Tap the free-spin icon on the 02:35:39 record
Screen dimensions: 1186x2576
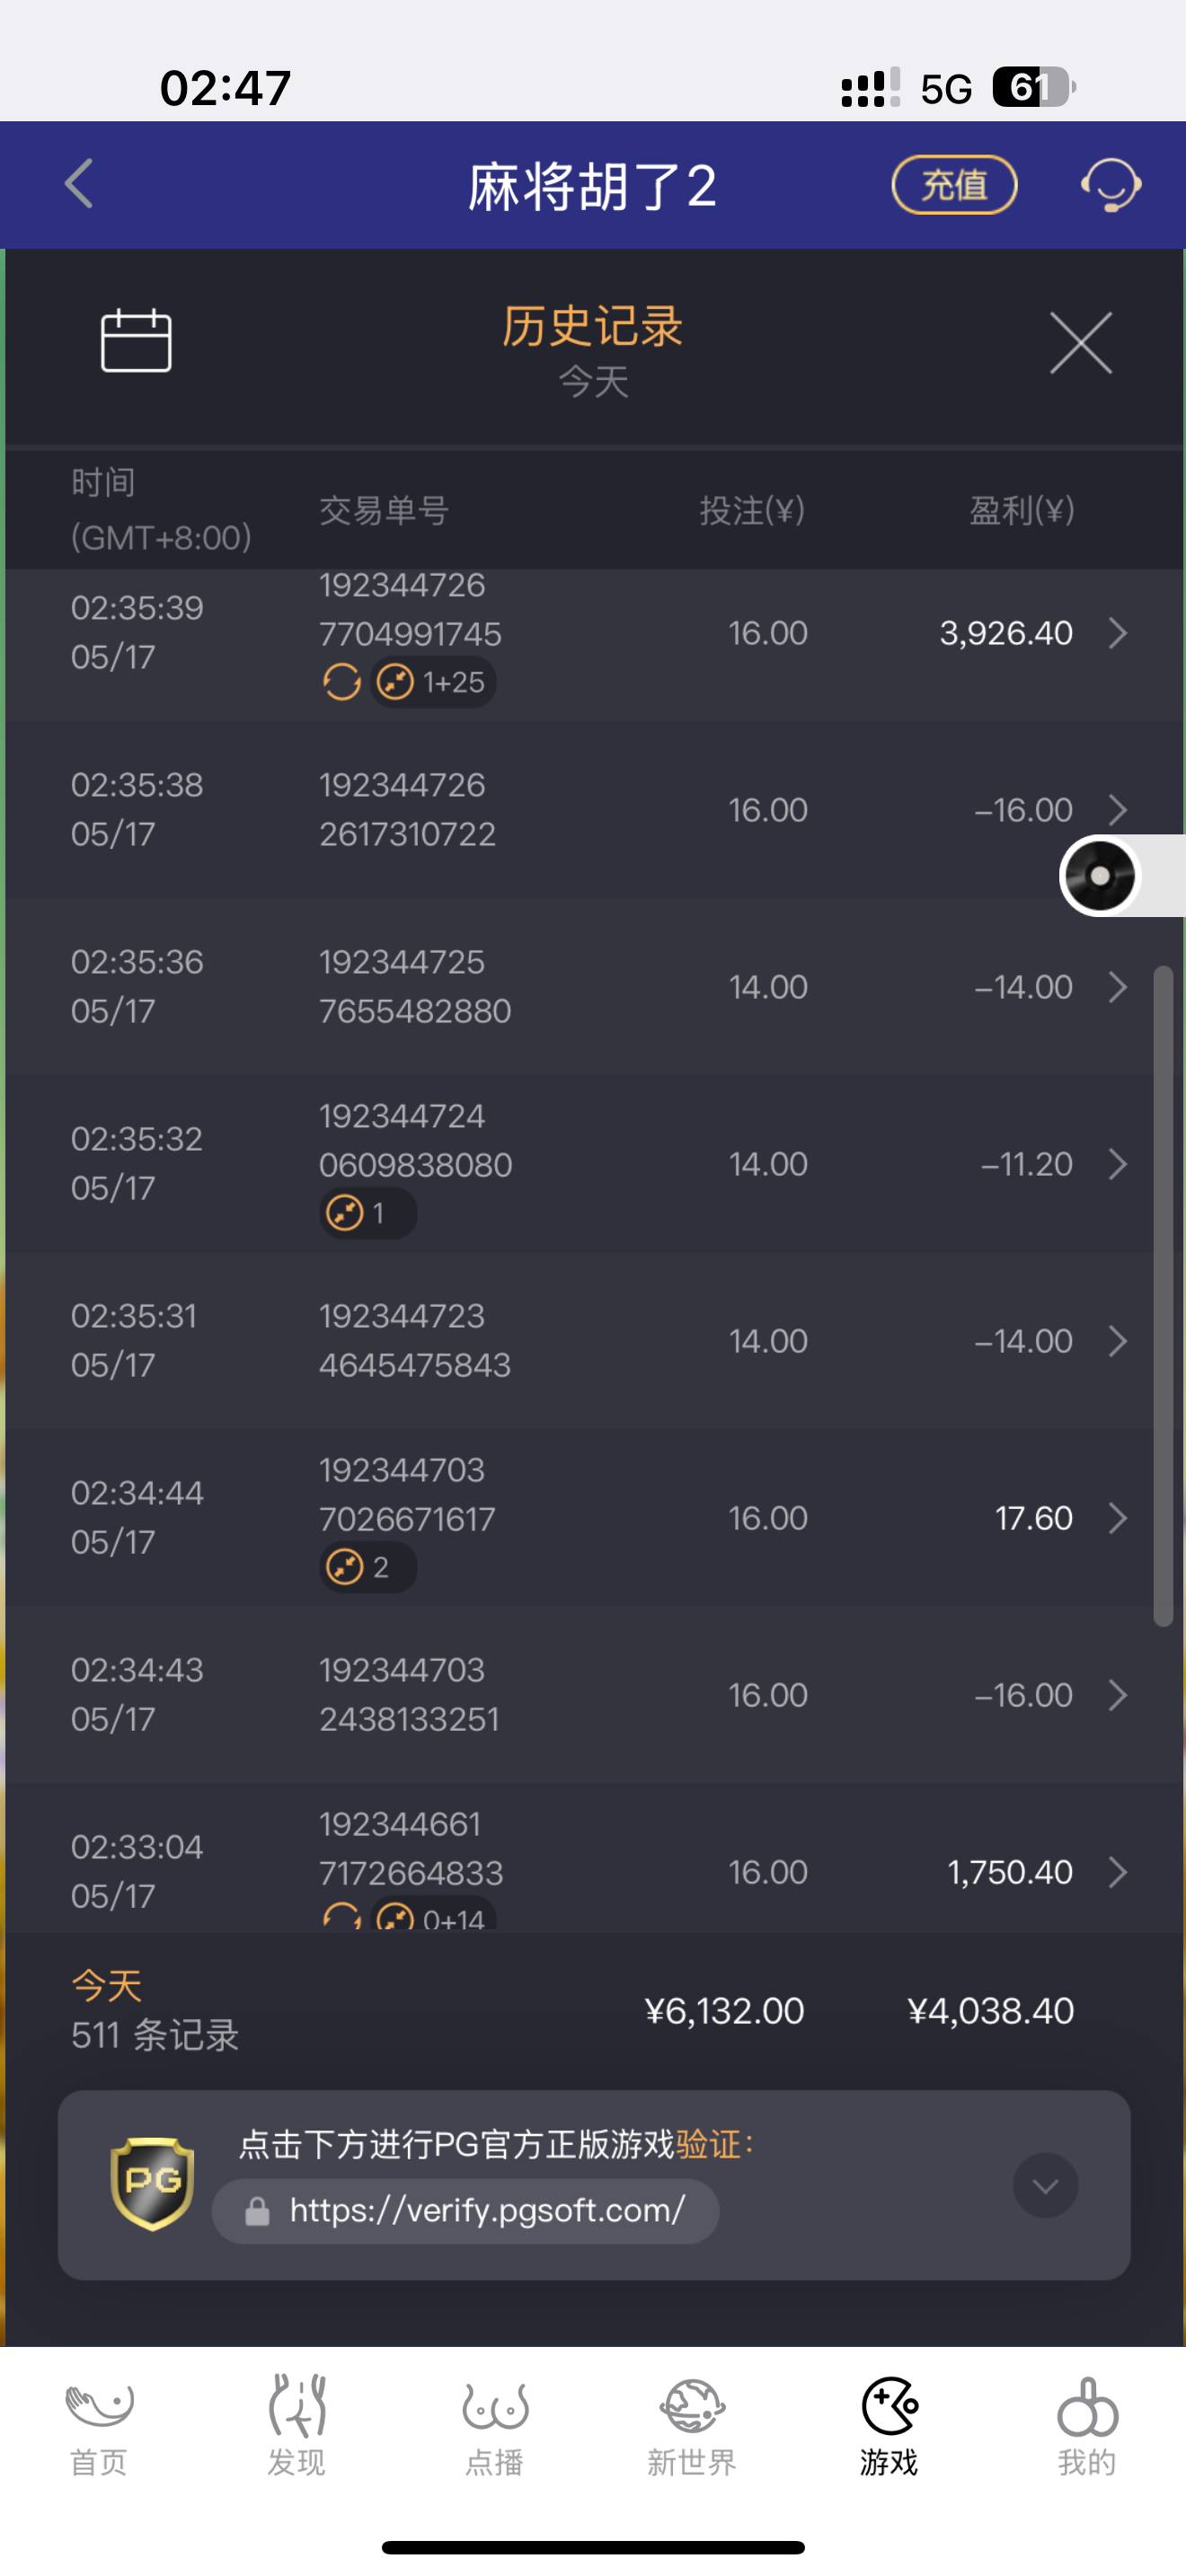[x=342, y=683]
